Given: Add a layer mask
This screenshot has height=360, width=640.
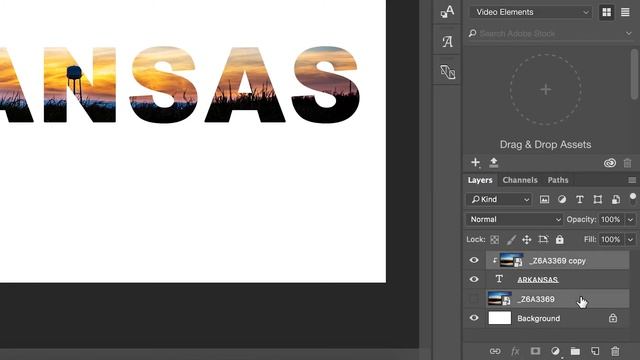Looking at the screenshot, I should point(535,351).
